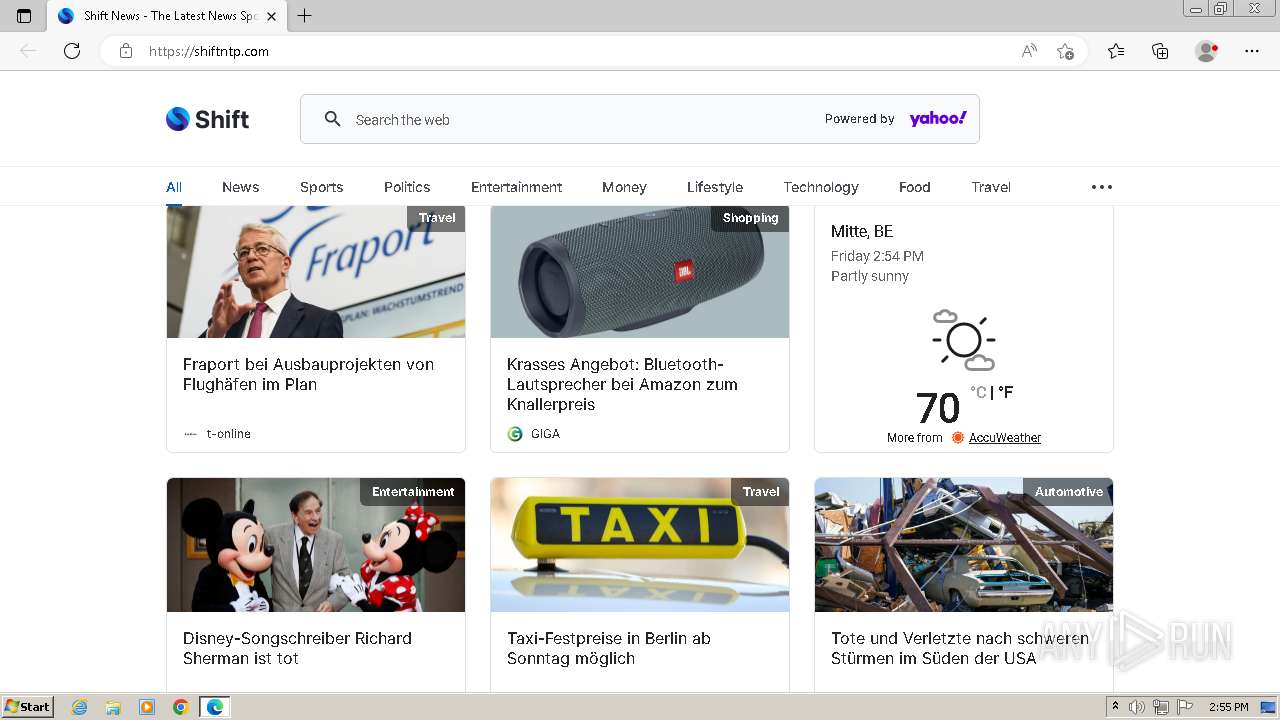Screen dimensions: 1280x720
Task: Open the network tray icon
Action: coord(1161,707)
